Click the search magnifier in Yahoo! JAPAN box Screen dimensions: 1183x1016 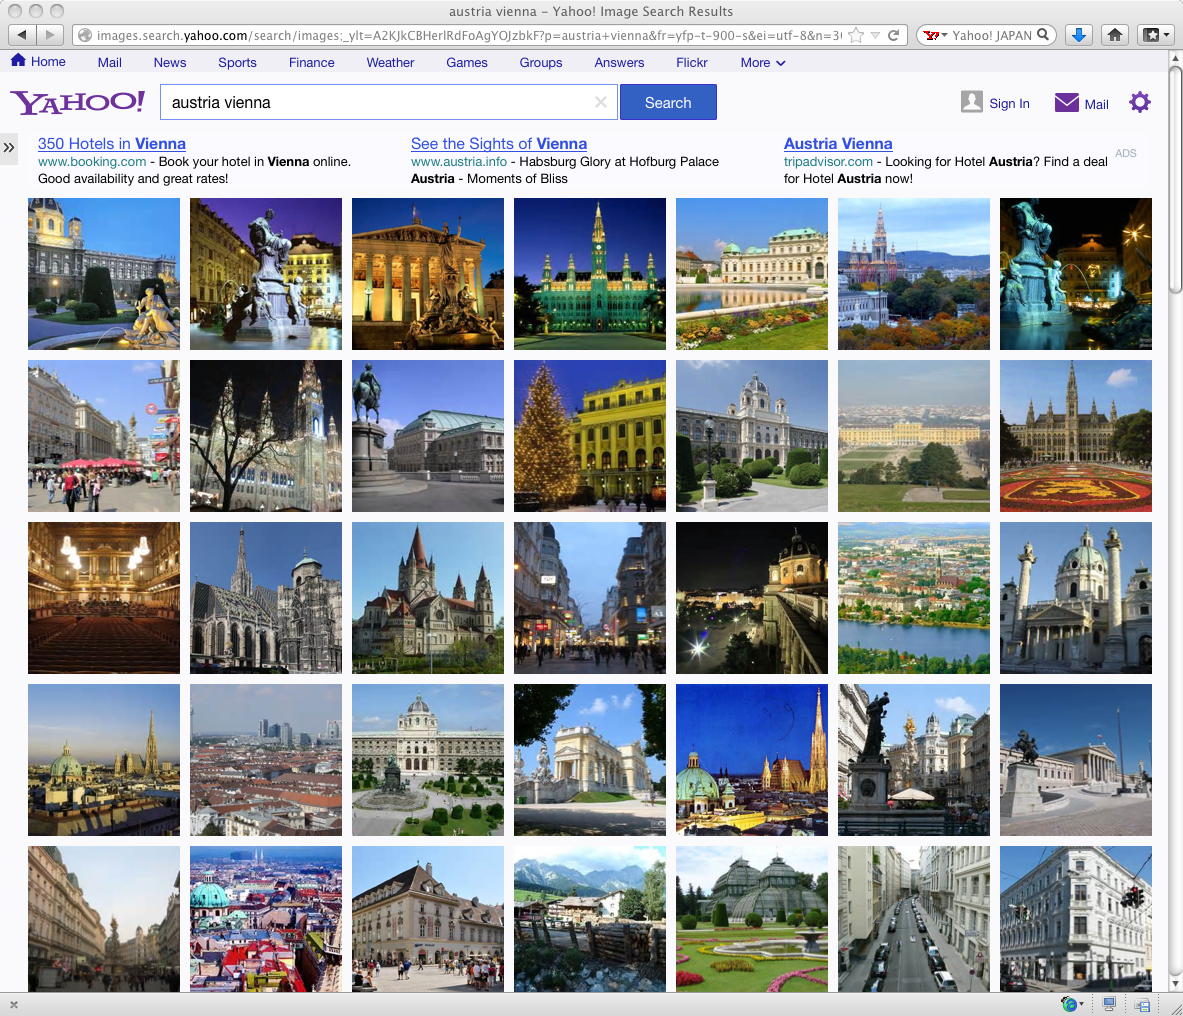(1043, 35)
